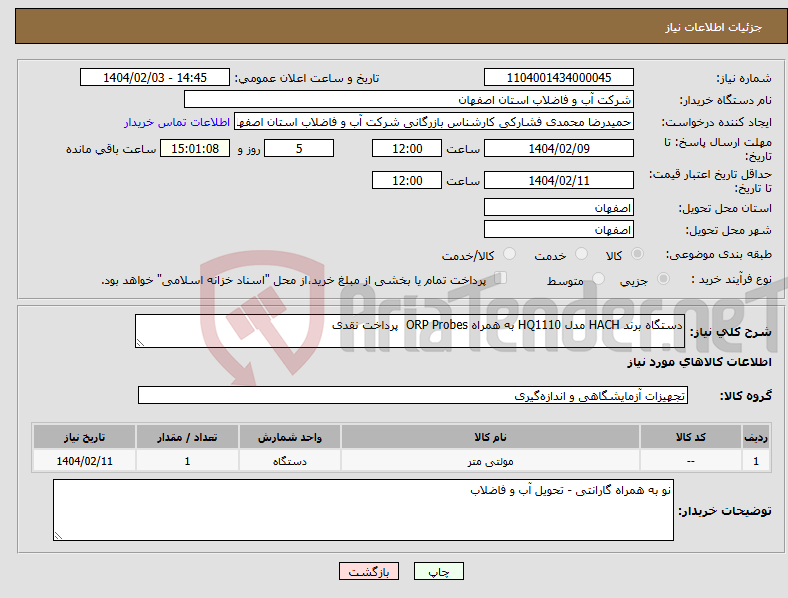This screenshot has width=788, height=598.
Task: Click the price validity time field 12:00
Action: click(x=407, y=180)
